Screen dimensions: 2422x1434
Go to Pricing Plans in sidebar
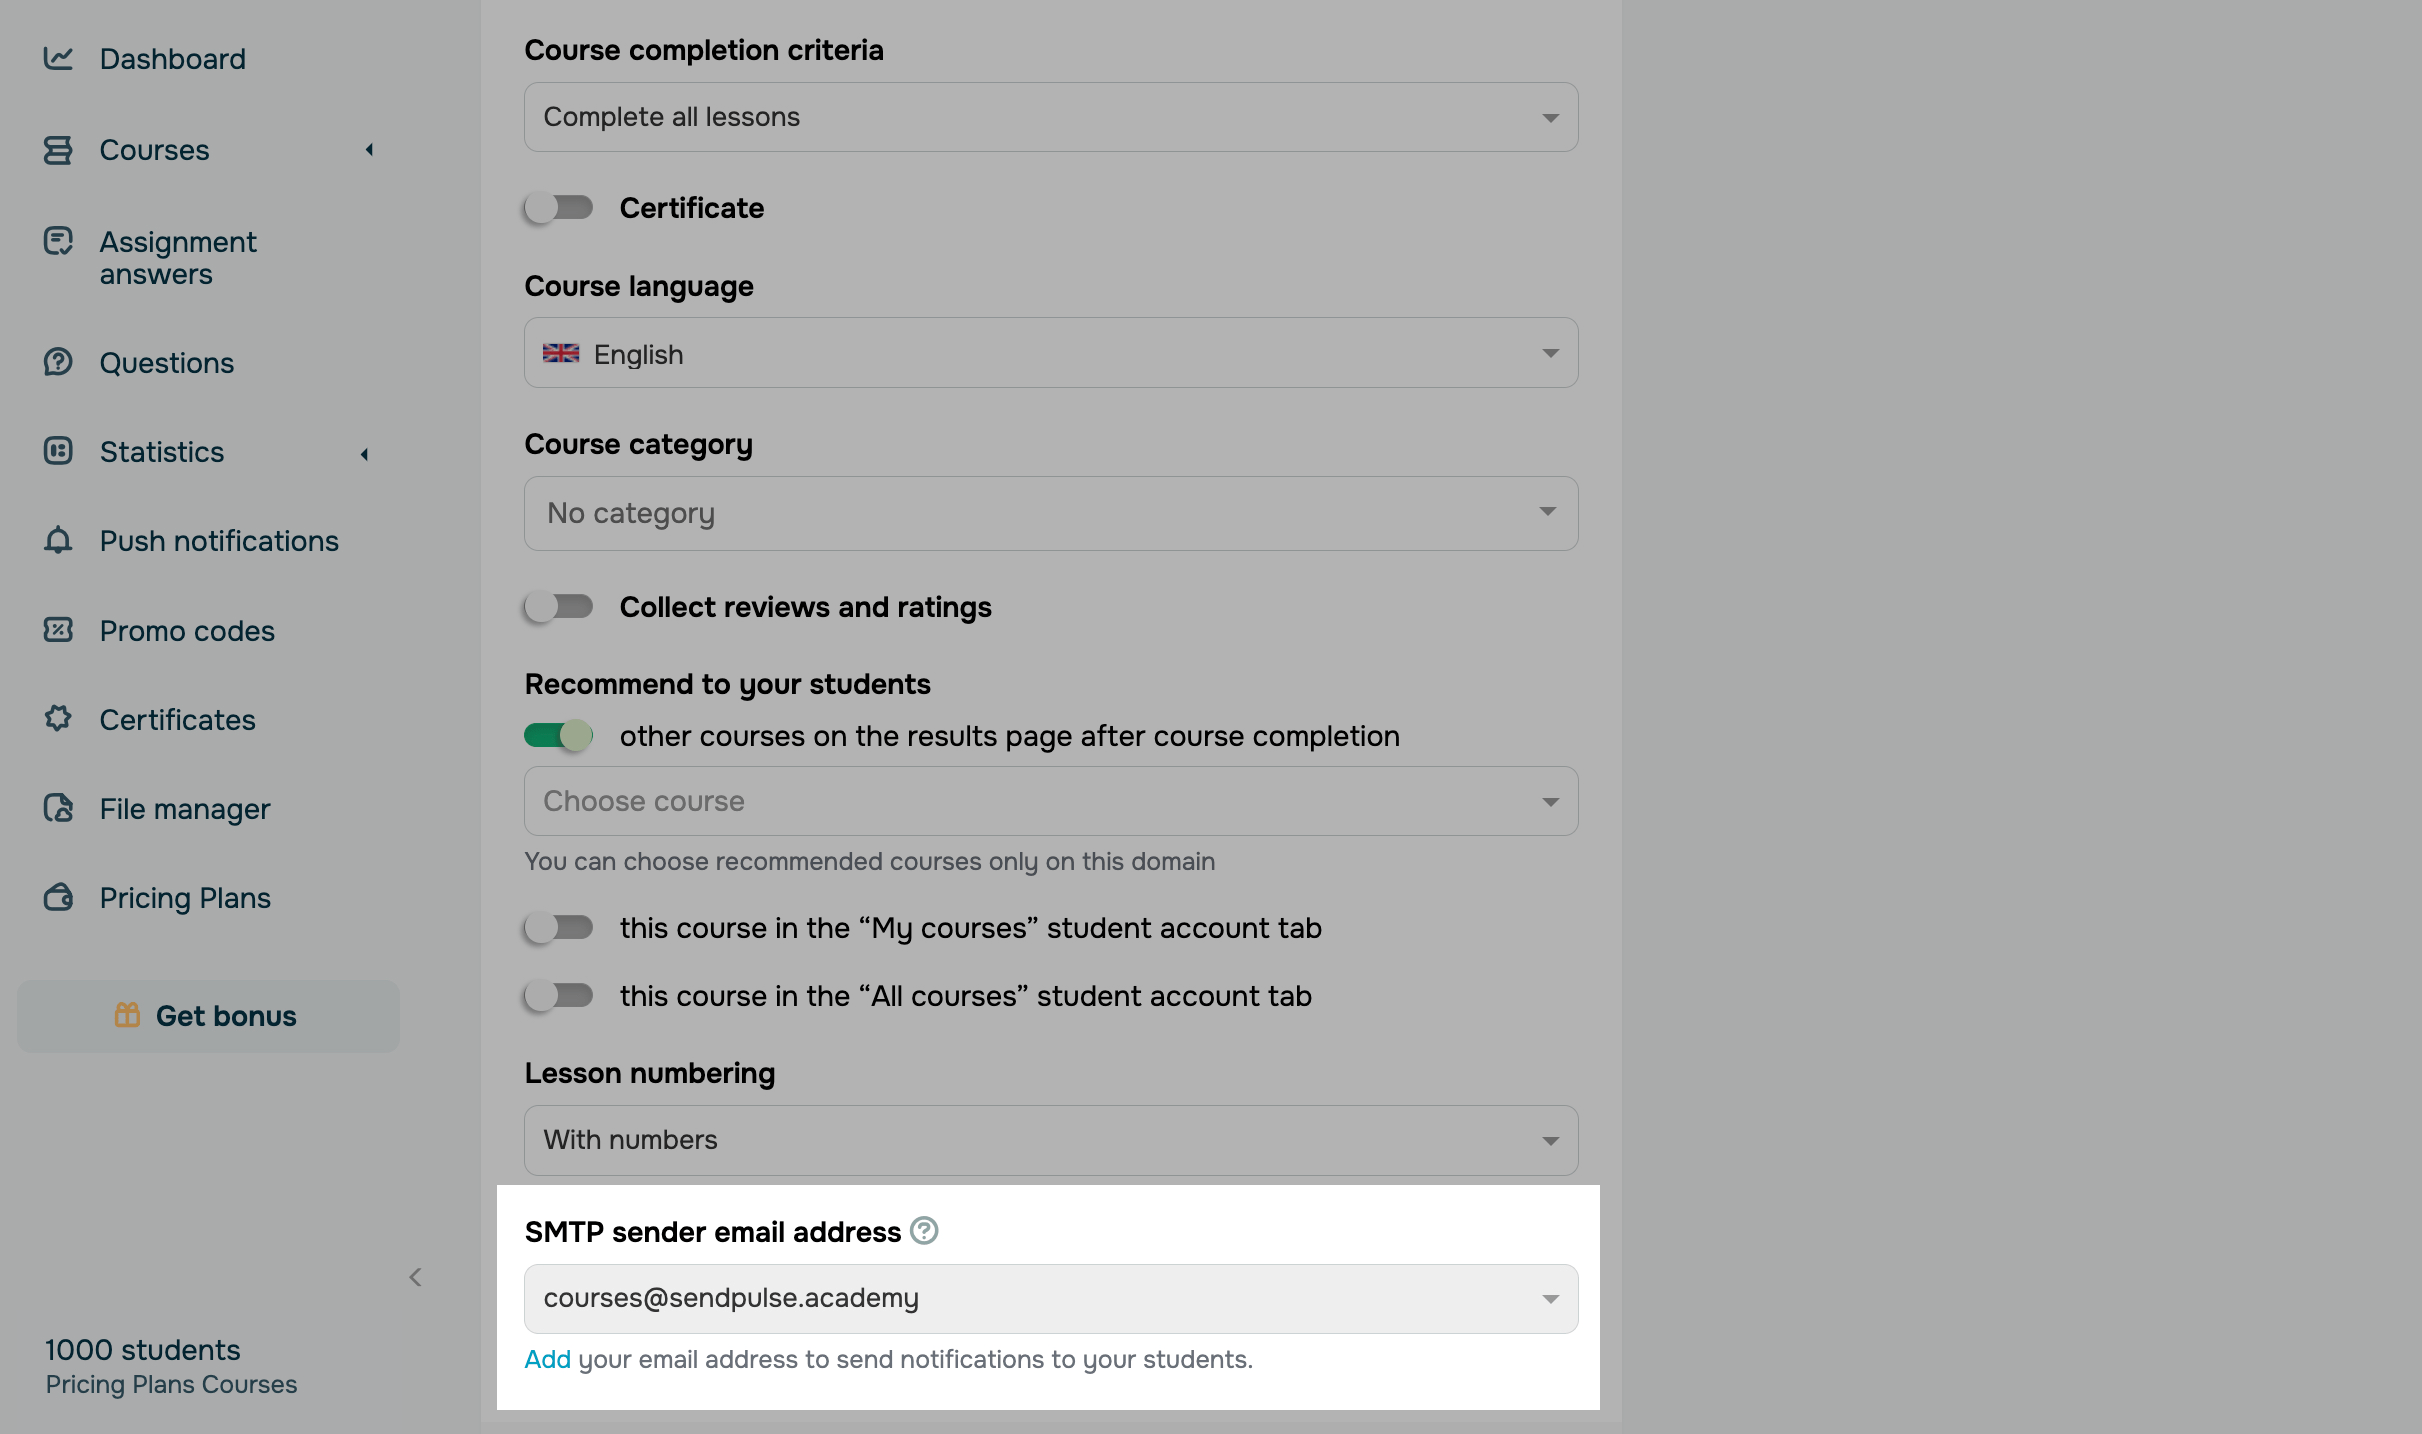[x=185, y=898]
